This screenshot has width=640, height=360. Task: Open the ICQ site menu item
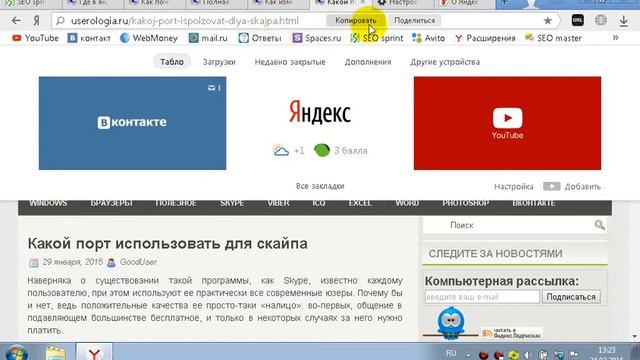[x=319, y=203]
